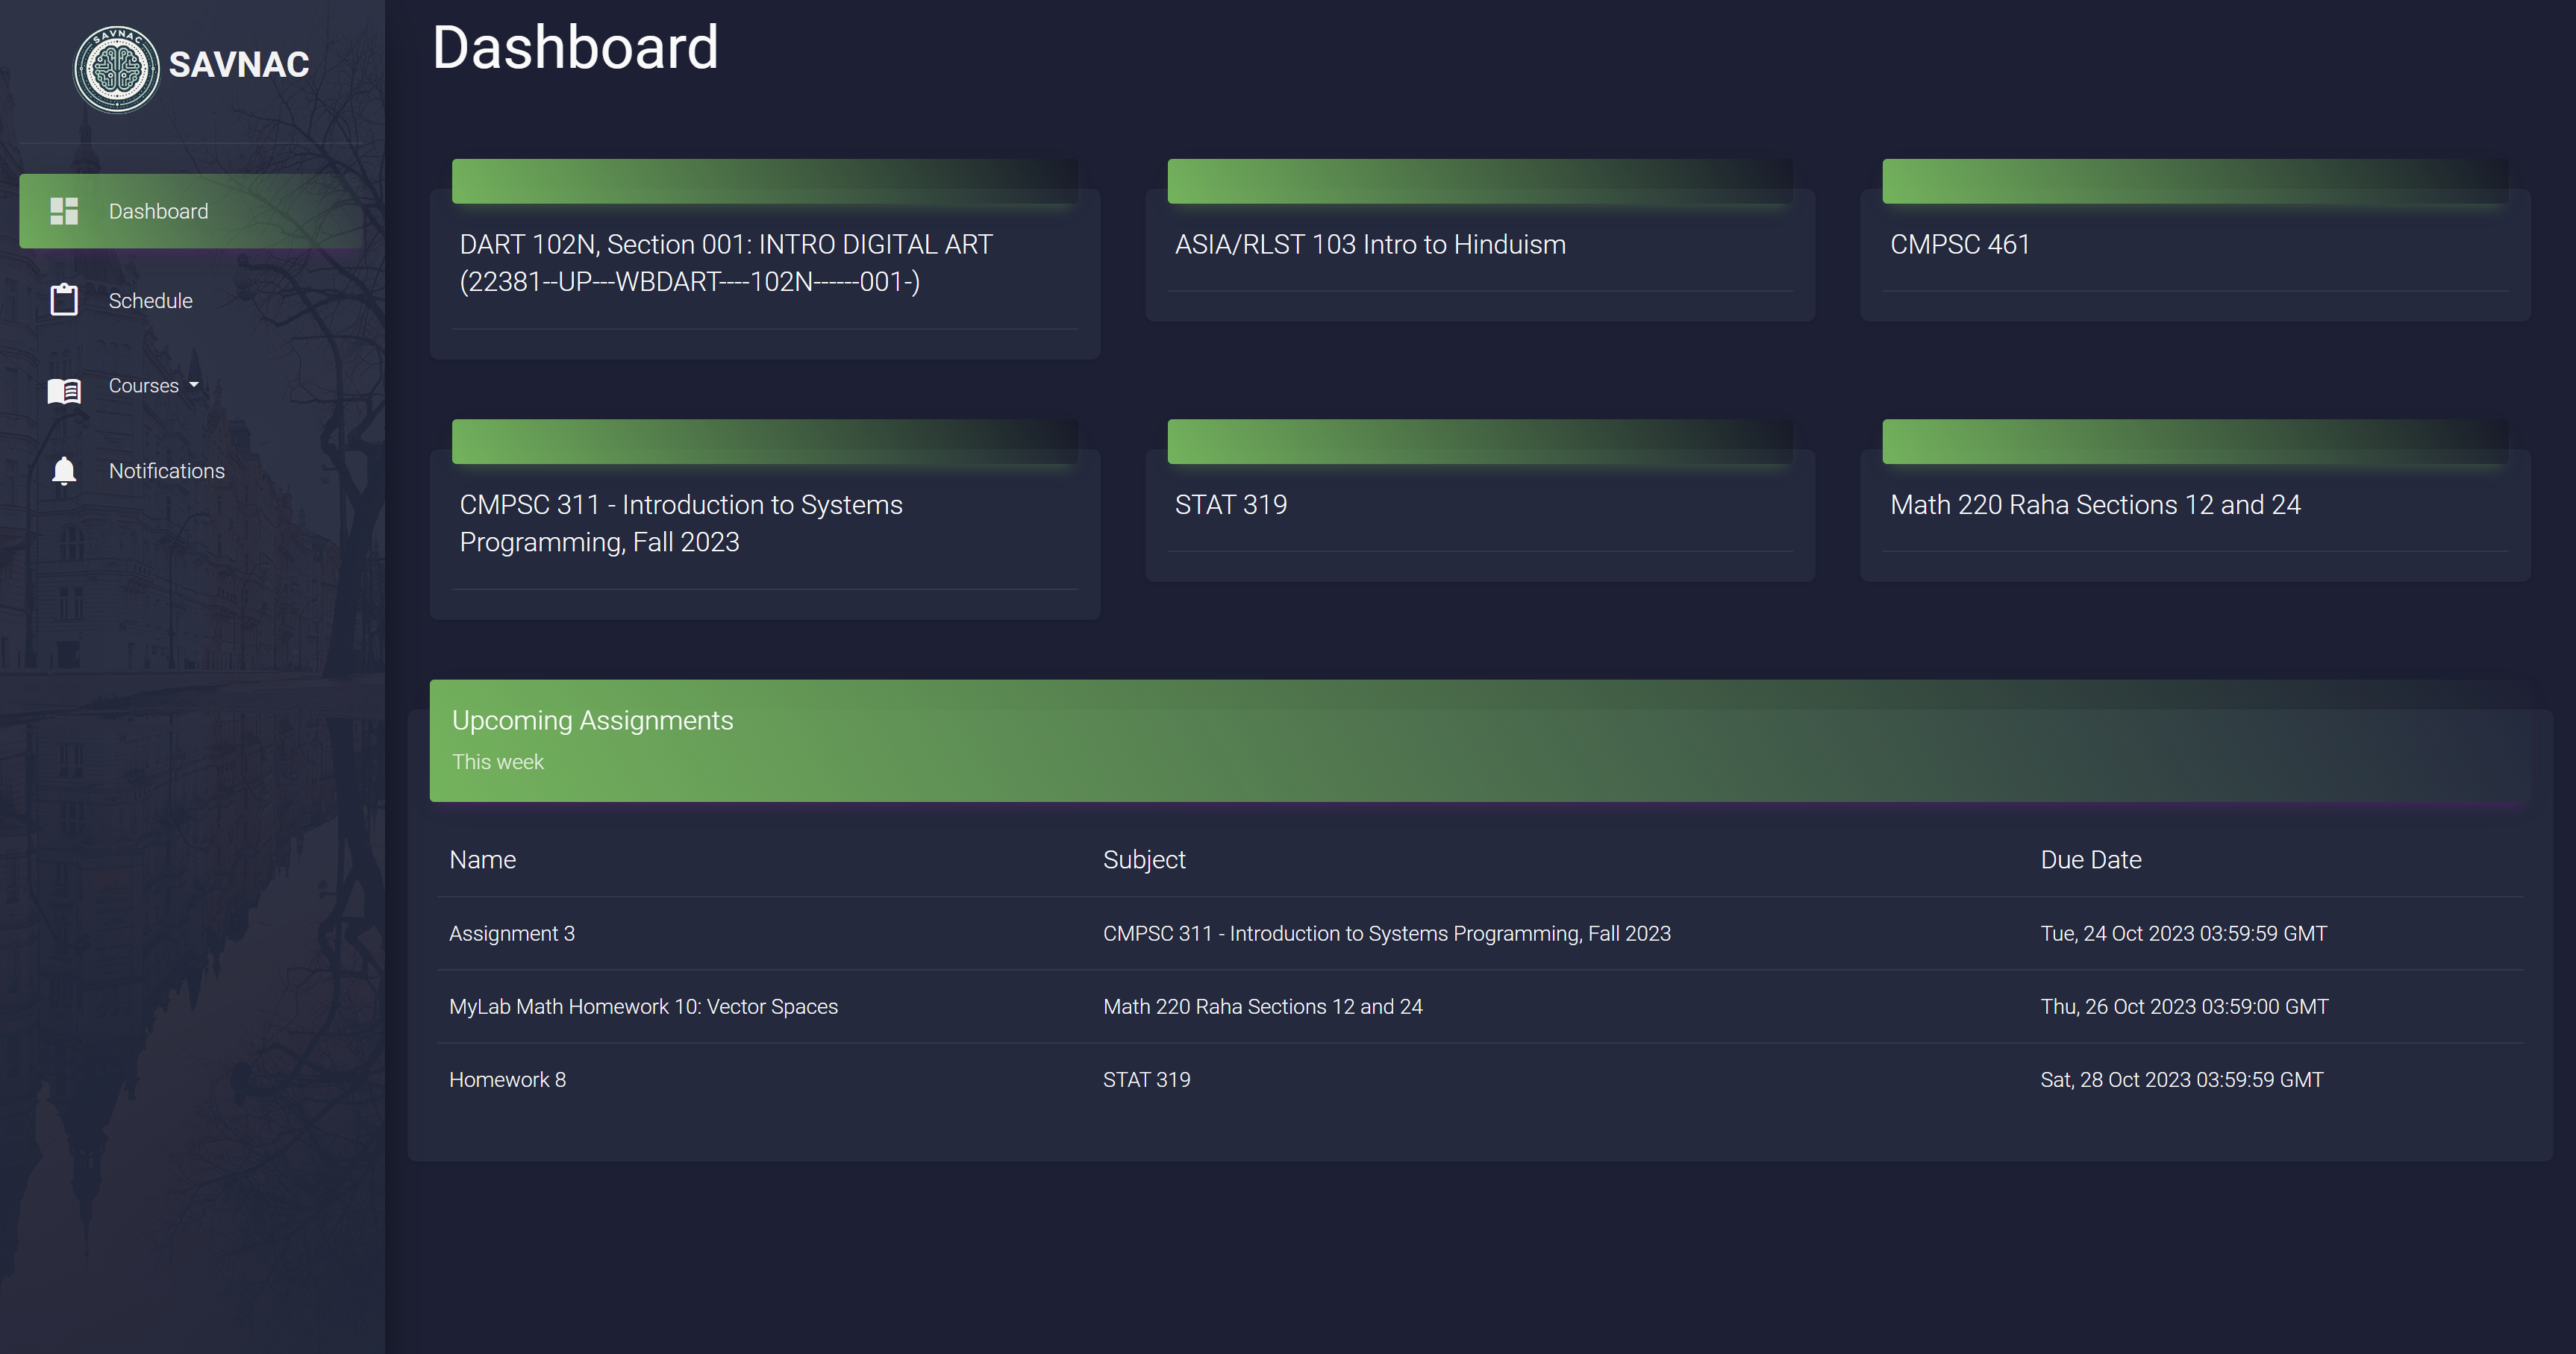This screenshot has width=2576, height=1354.
Task: Open Math 220 Raha Sections course card
Action: tap(2094, 505)
